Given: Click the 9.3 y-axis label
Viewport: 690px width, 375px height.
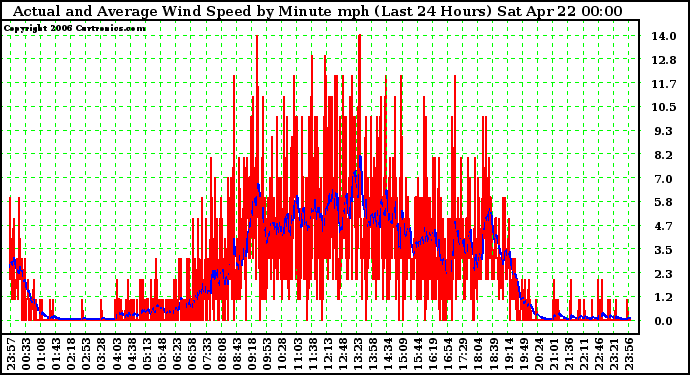Looking at the screenshot, I should [664, 131].
